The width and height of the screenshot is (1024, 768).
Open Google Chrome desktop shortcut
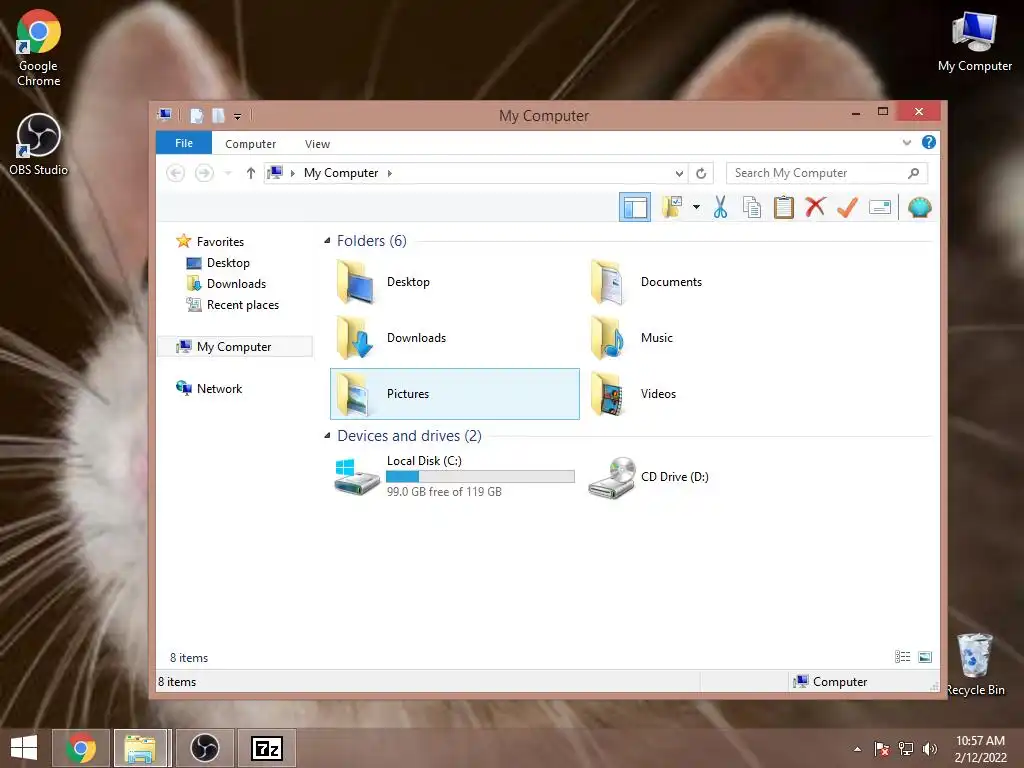[x=39, y=49]
